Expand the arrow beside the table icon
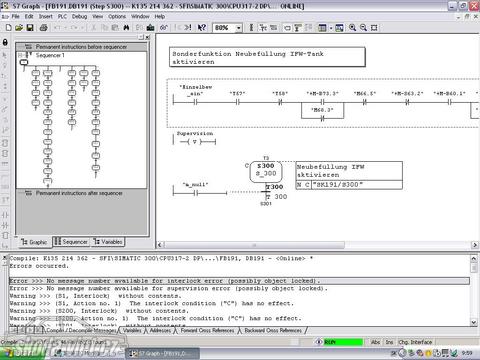This screenshot has width=480, height=360. point(331,28)
